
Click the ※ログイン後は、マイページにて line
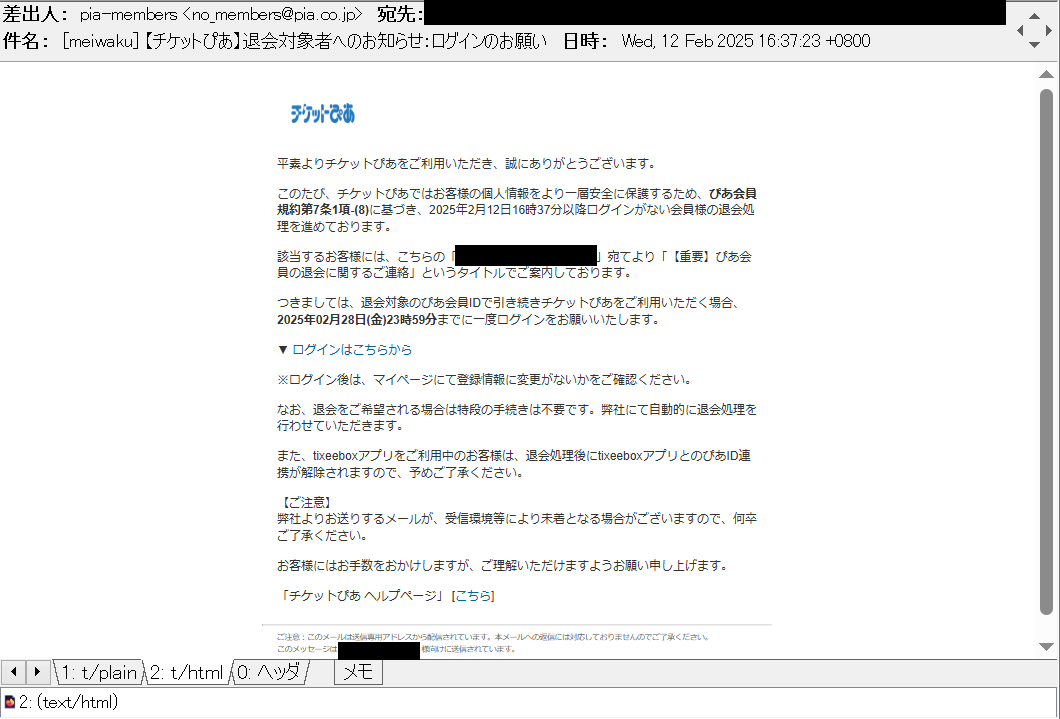pos(486,379)
